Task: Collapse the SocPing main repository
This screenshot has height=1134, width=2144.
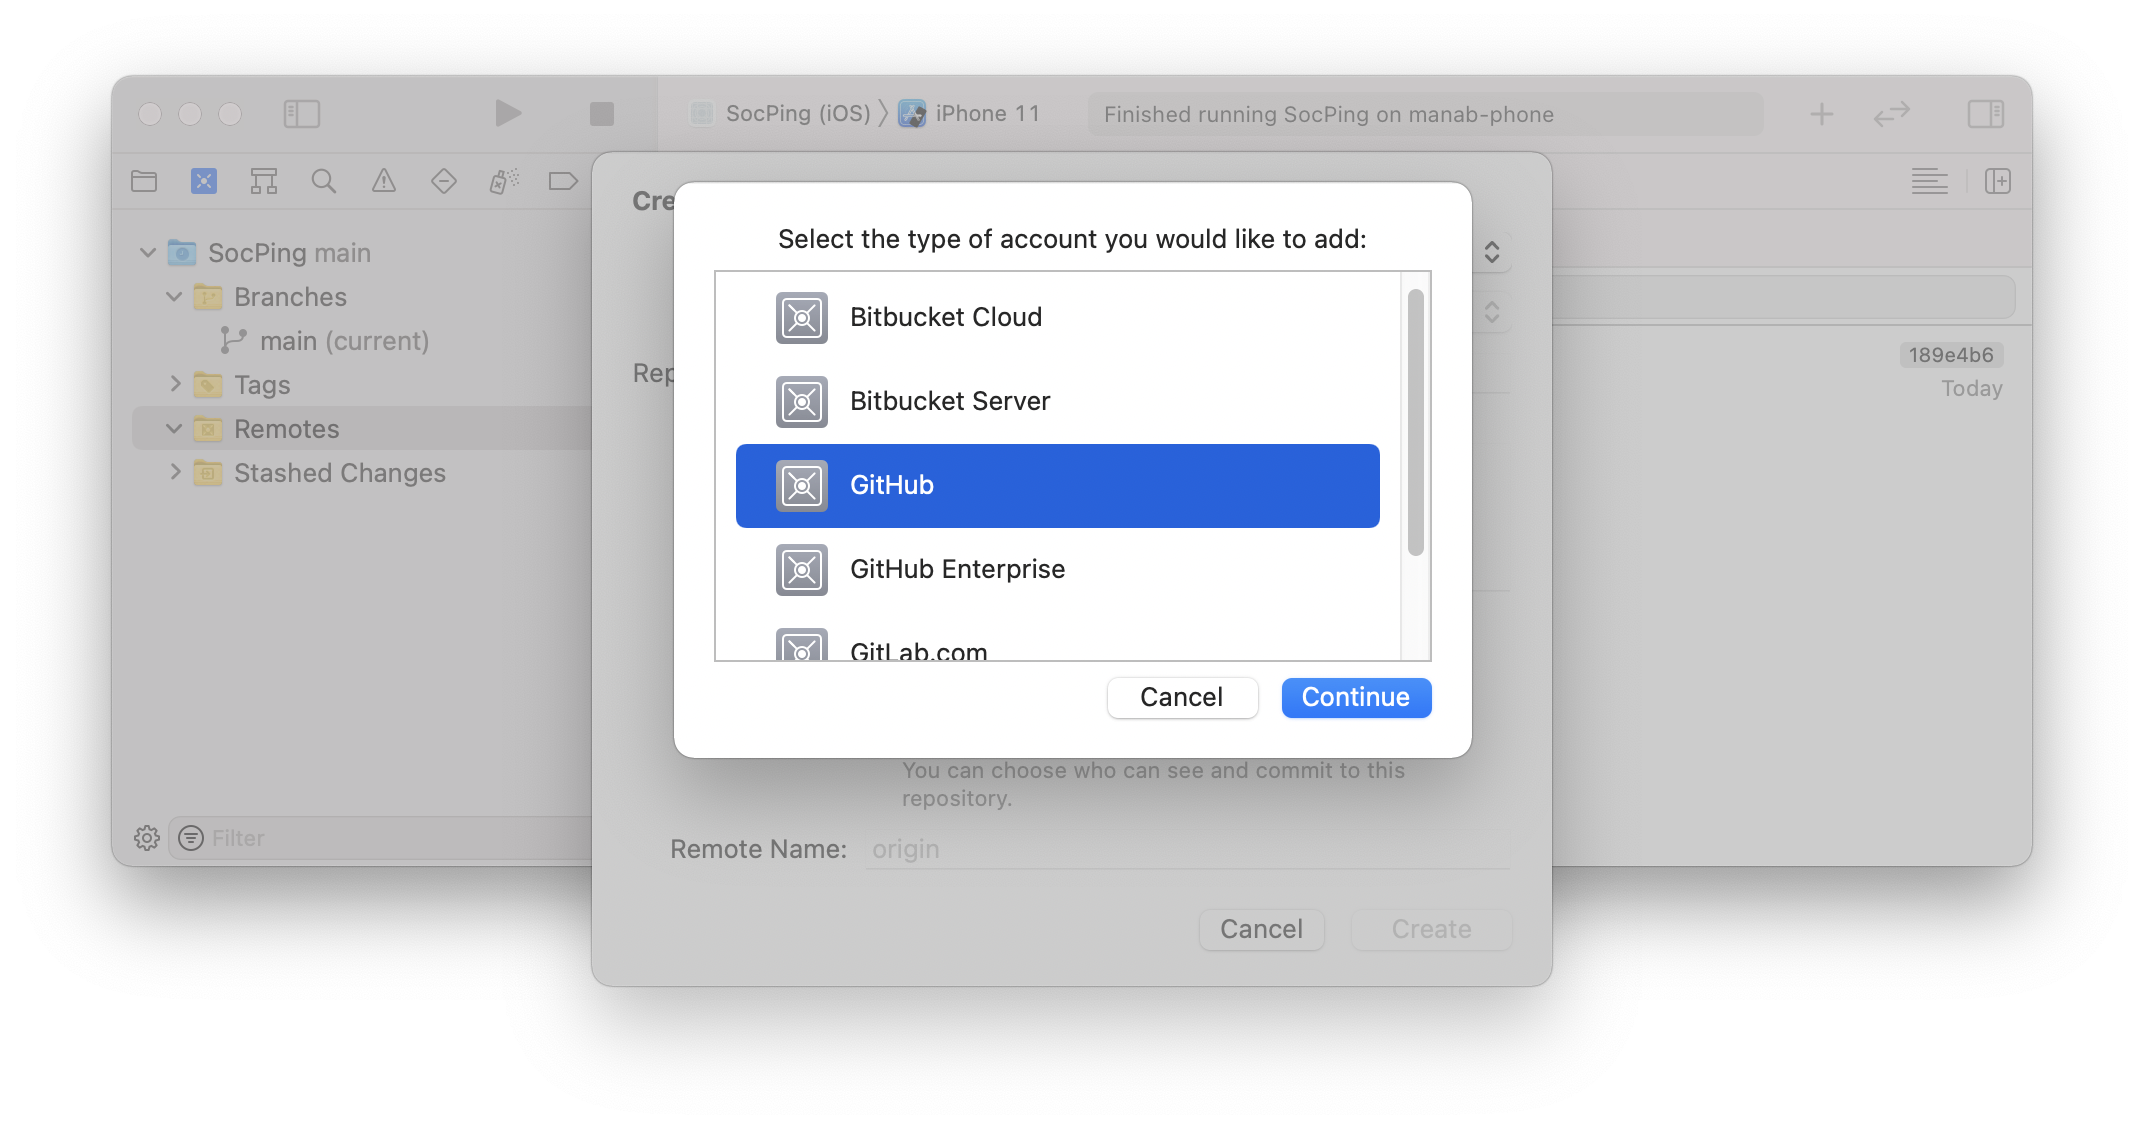Action: [x=148, y=252]
